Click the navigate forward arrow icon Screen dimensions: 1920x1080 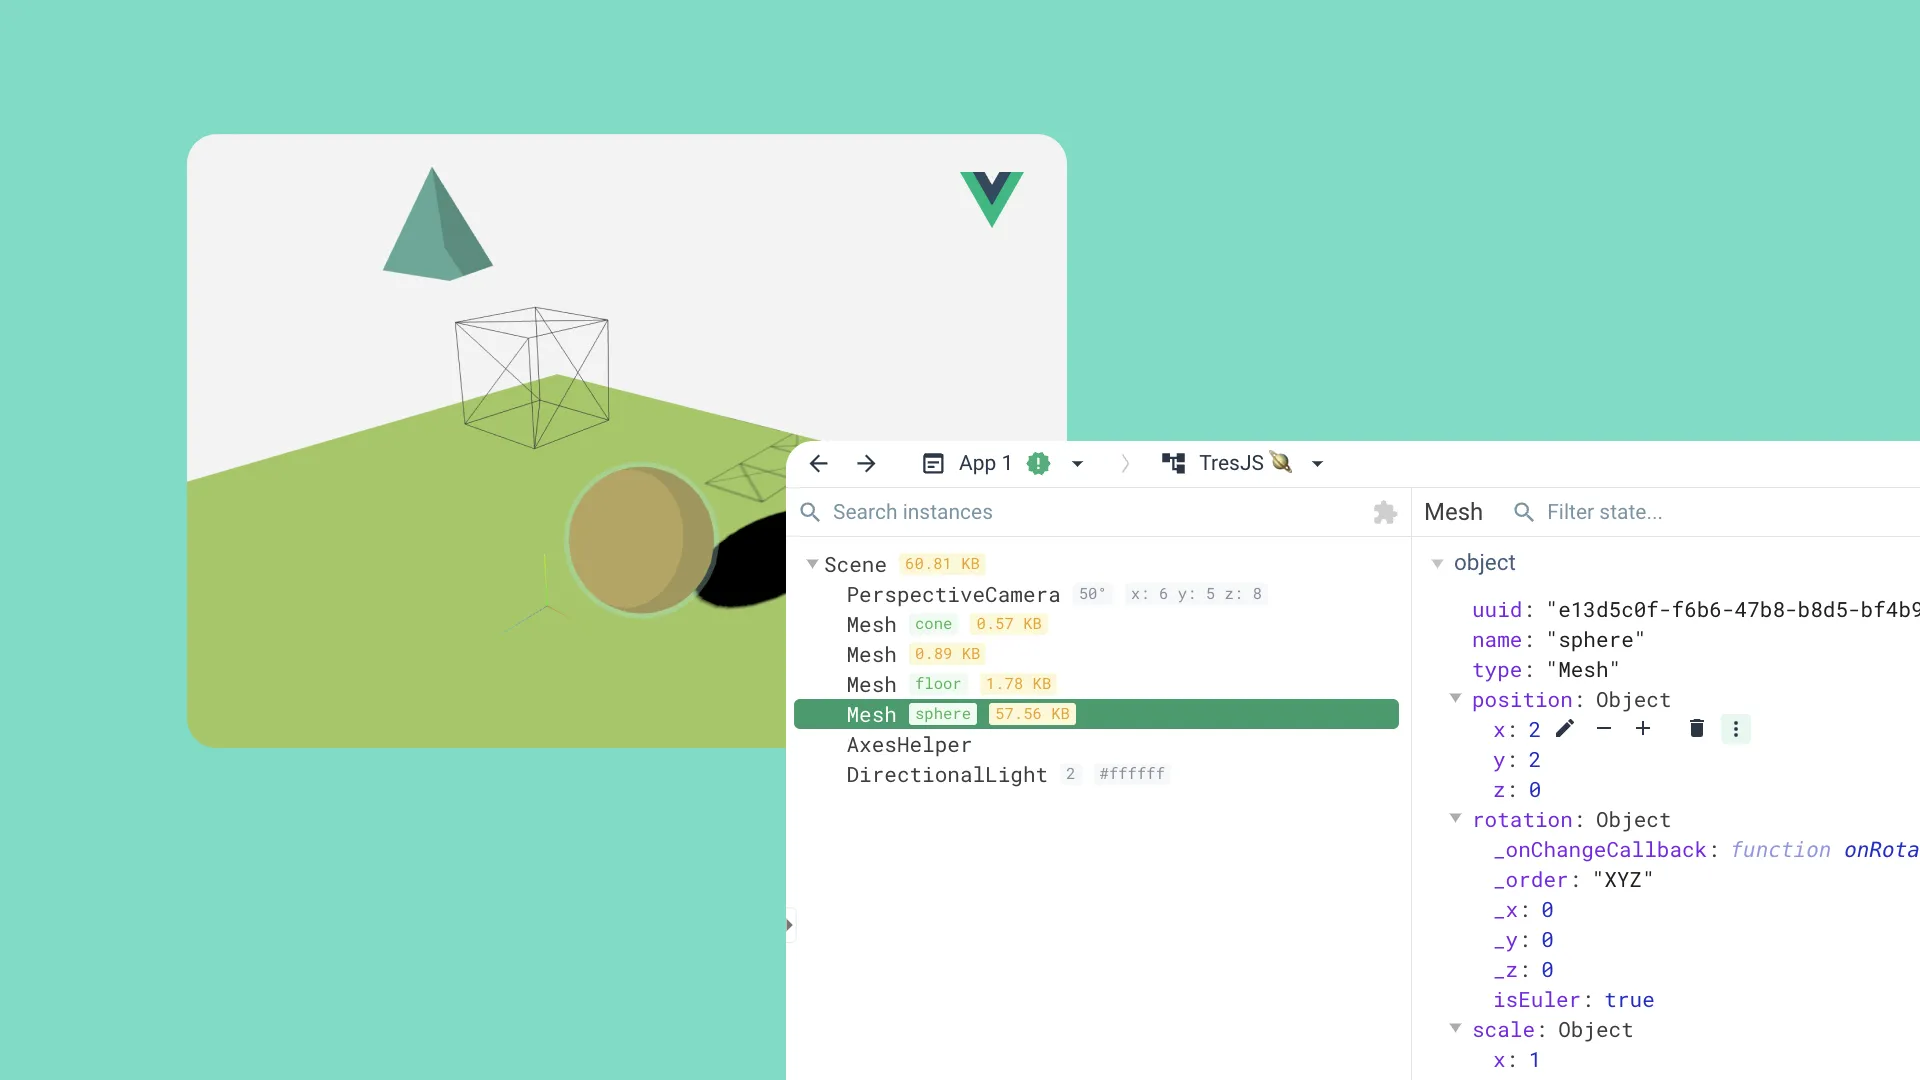[x=866, y=463]
